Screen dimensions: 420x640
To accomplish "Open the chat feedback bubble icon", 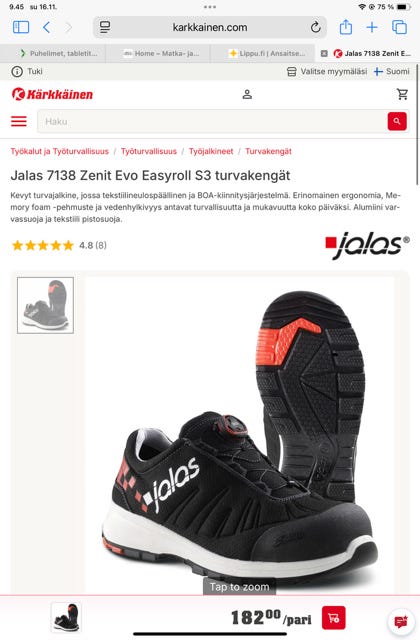I will 401,621.
